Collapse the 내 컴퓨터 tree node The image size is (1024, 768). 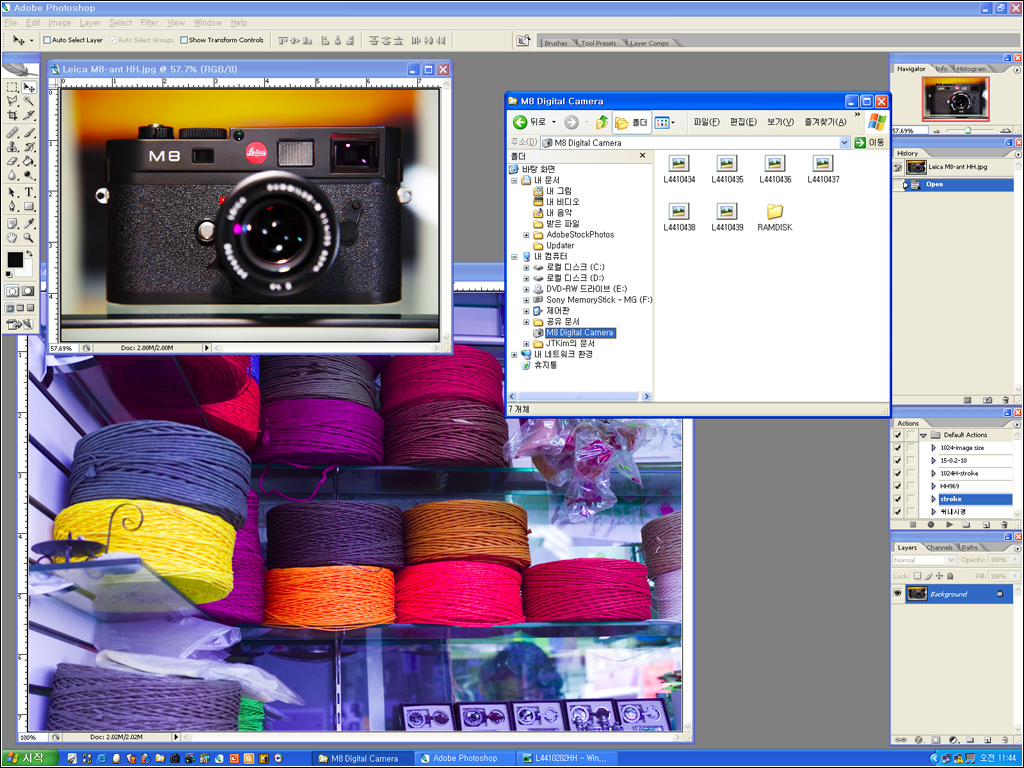coord(514,257)
